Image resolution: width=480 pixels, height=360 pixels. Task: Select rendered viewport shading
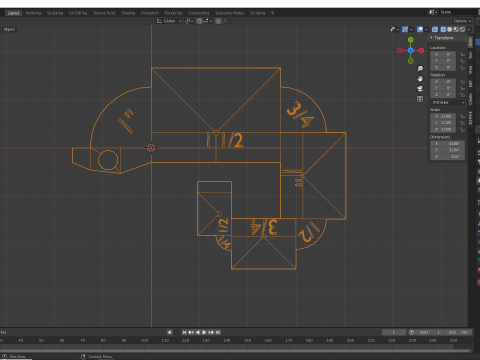(x=462, y=29)
